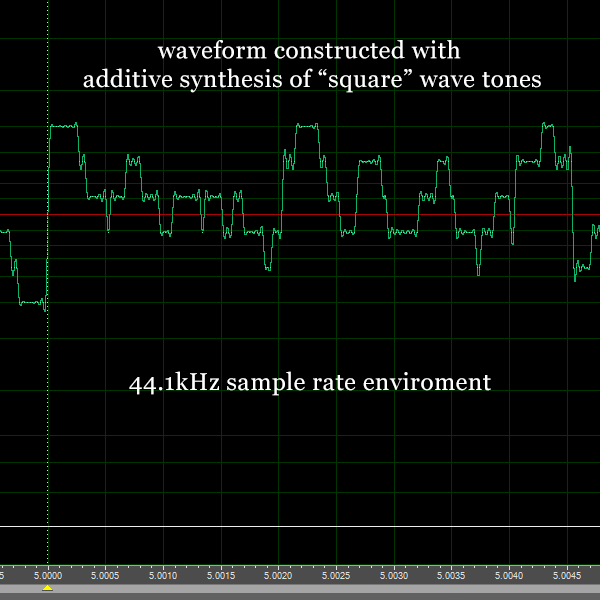600x600 pixels.
Task: Click the 5.0010 time ruler label
Action: [163, 576]
